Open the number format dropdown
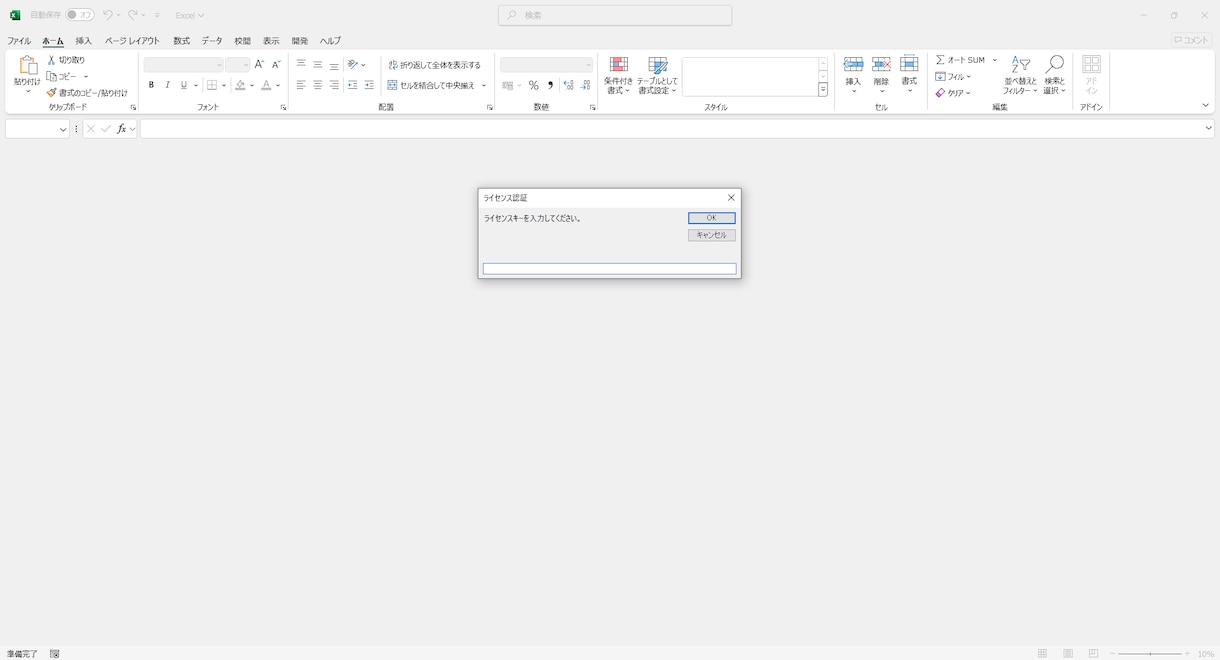The height and width of the screenshot is (660, 1220). click(588, 65)
